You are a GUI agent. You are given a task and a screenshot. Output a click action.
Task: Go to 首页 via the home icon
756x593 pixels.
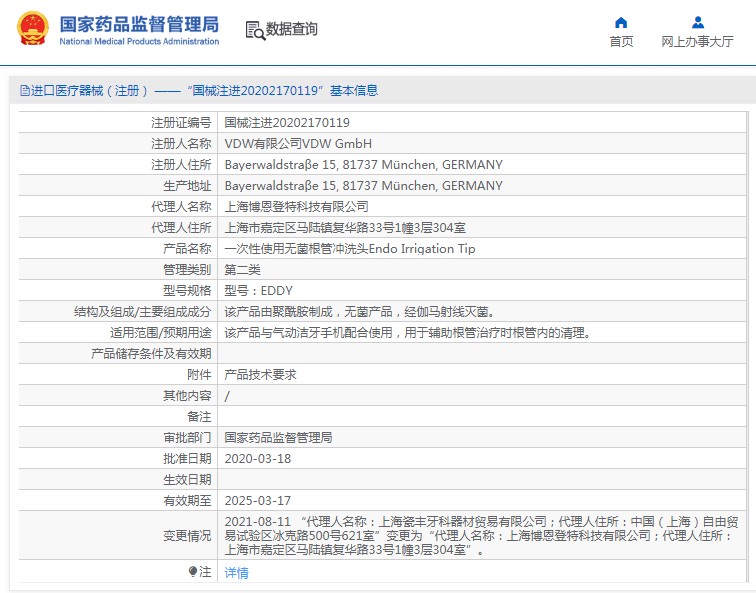(x=621, y=23)
